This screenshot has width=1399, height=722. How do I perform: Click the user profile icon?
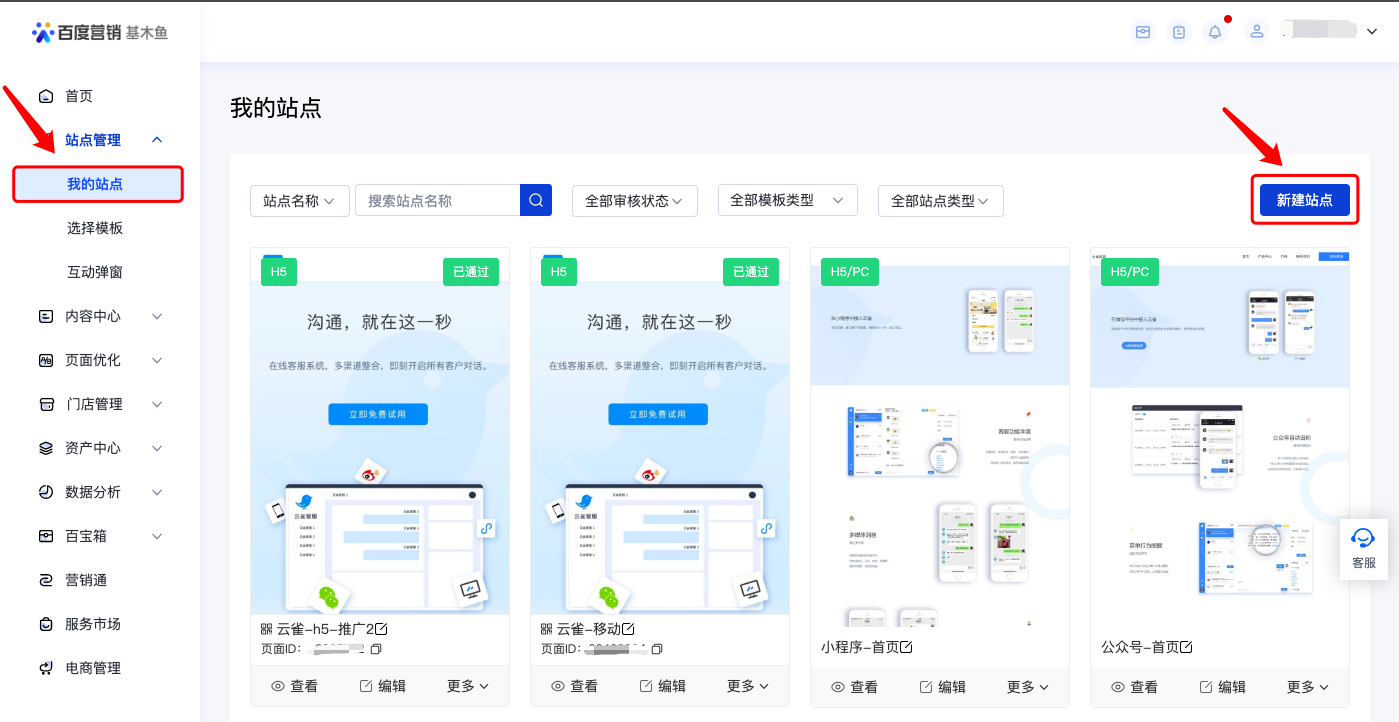[x=1256, y=31]
